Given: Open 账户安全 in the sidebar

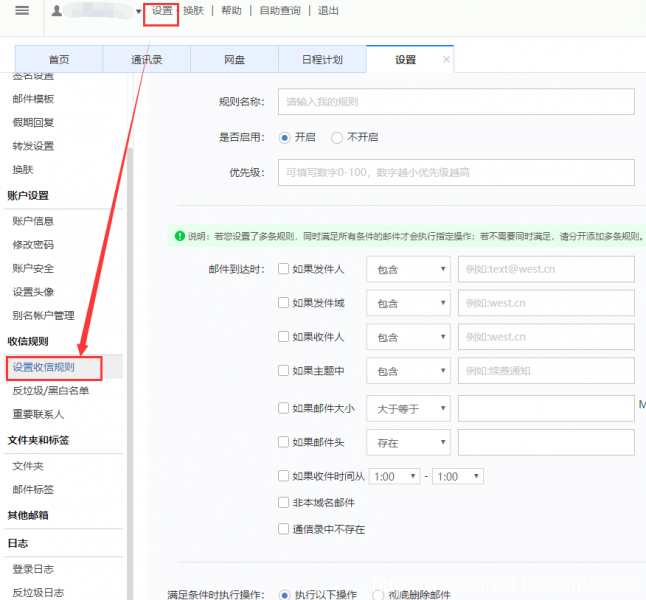Looking at the screenshot, I should point(33,268).
